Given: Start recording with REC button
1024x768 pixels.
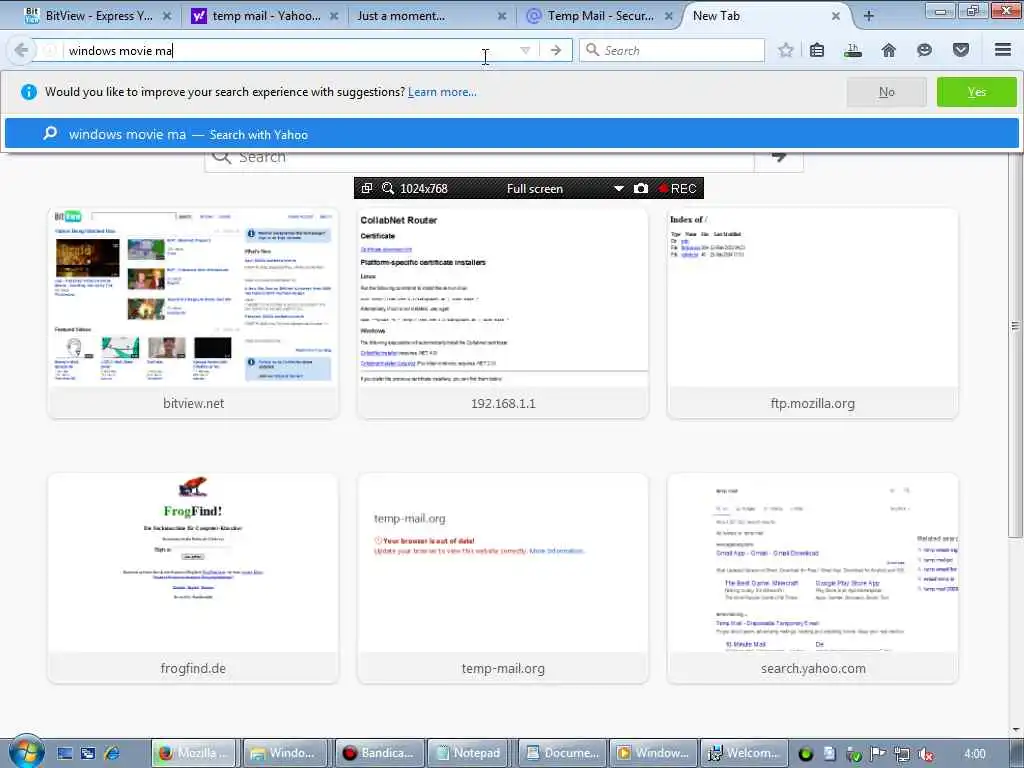Looking at the screenshot, I should click(678, 188).
